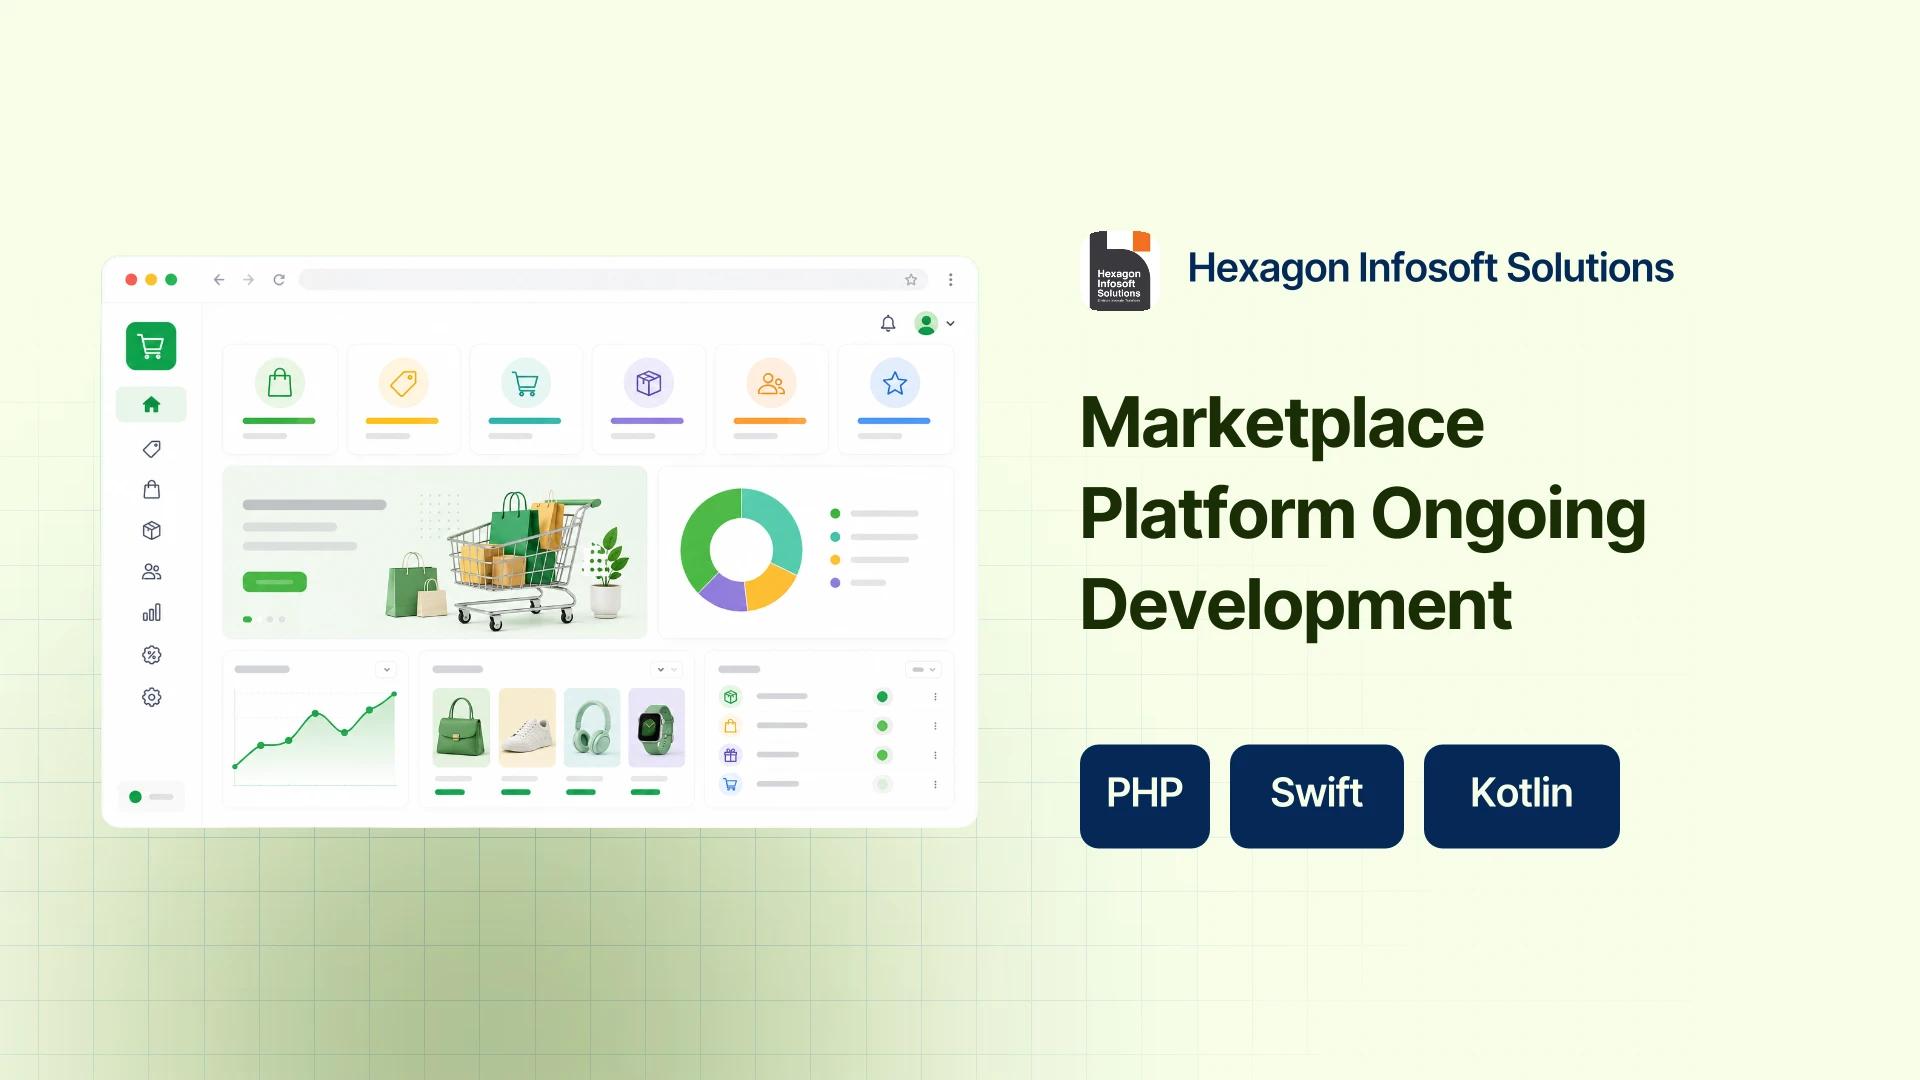Click the green button in the cart banner
This screenshot has width=1920, height=1080.
pyautogui.click(x=275, y=581)
